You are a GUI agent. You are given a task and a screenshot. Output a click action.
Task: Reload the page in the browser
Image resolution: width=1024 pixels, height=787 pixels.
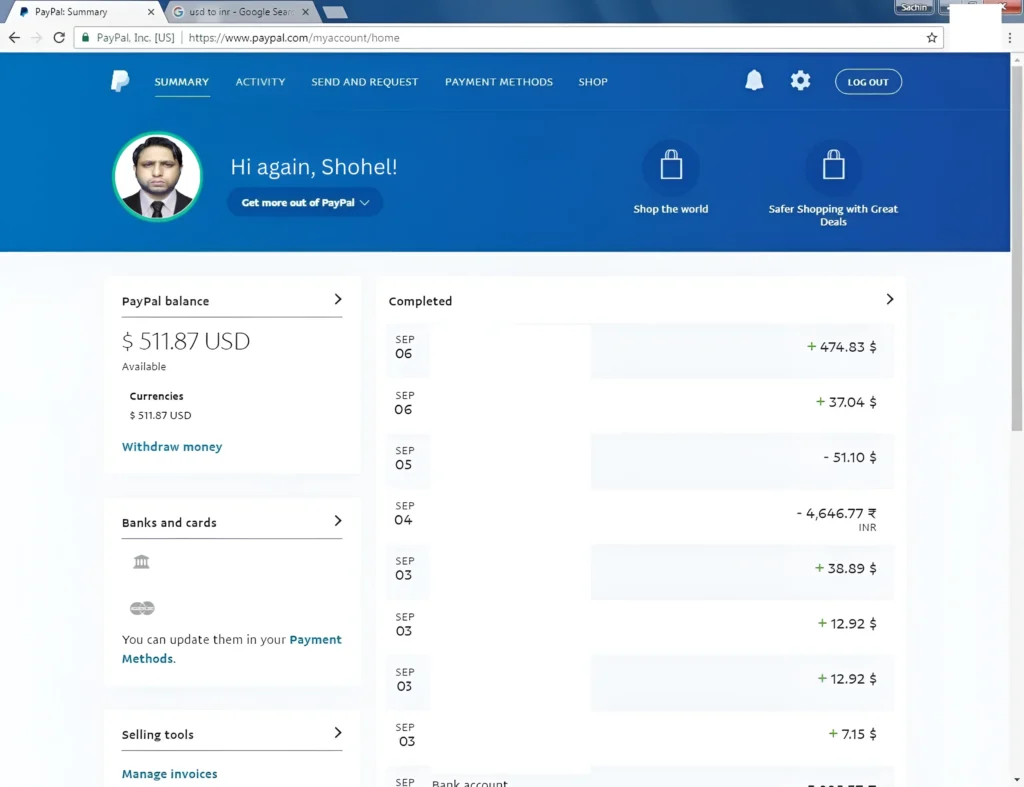(59, 38)
